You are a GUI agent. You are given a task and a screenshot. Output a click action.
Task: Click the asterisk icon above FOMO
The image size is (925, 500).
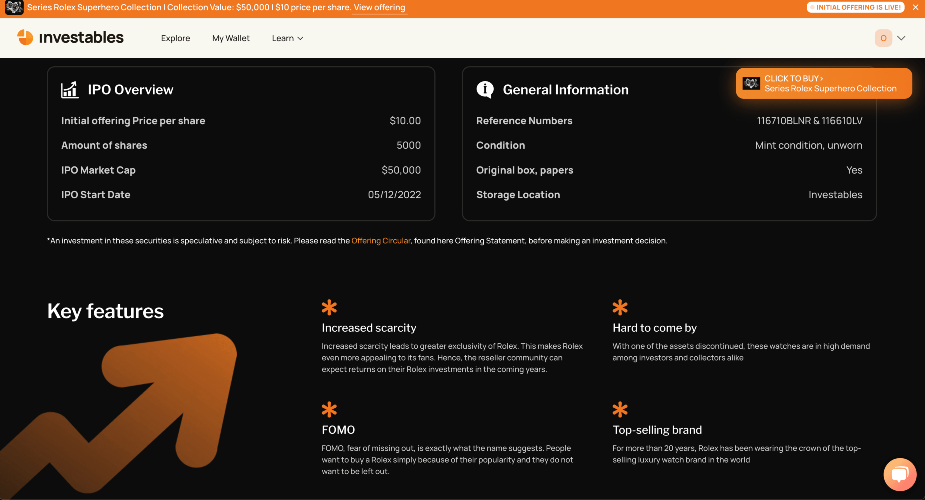click(329, 409)
